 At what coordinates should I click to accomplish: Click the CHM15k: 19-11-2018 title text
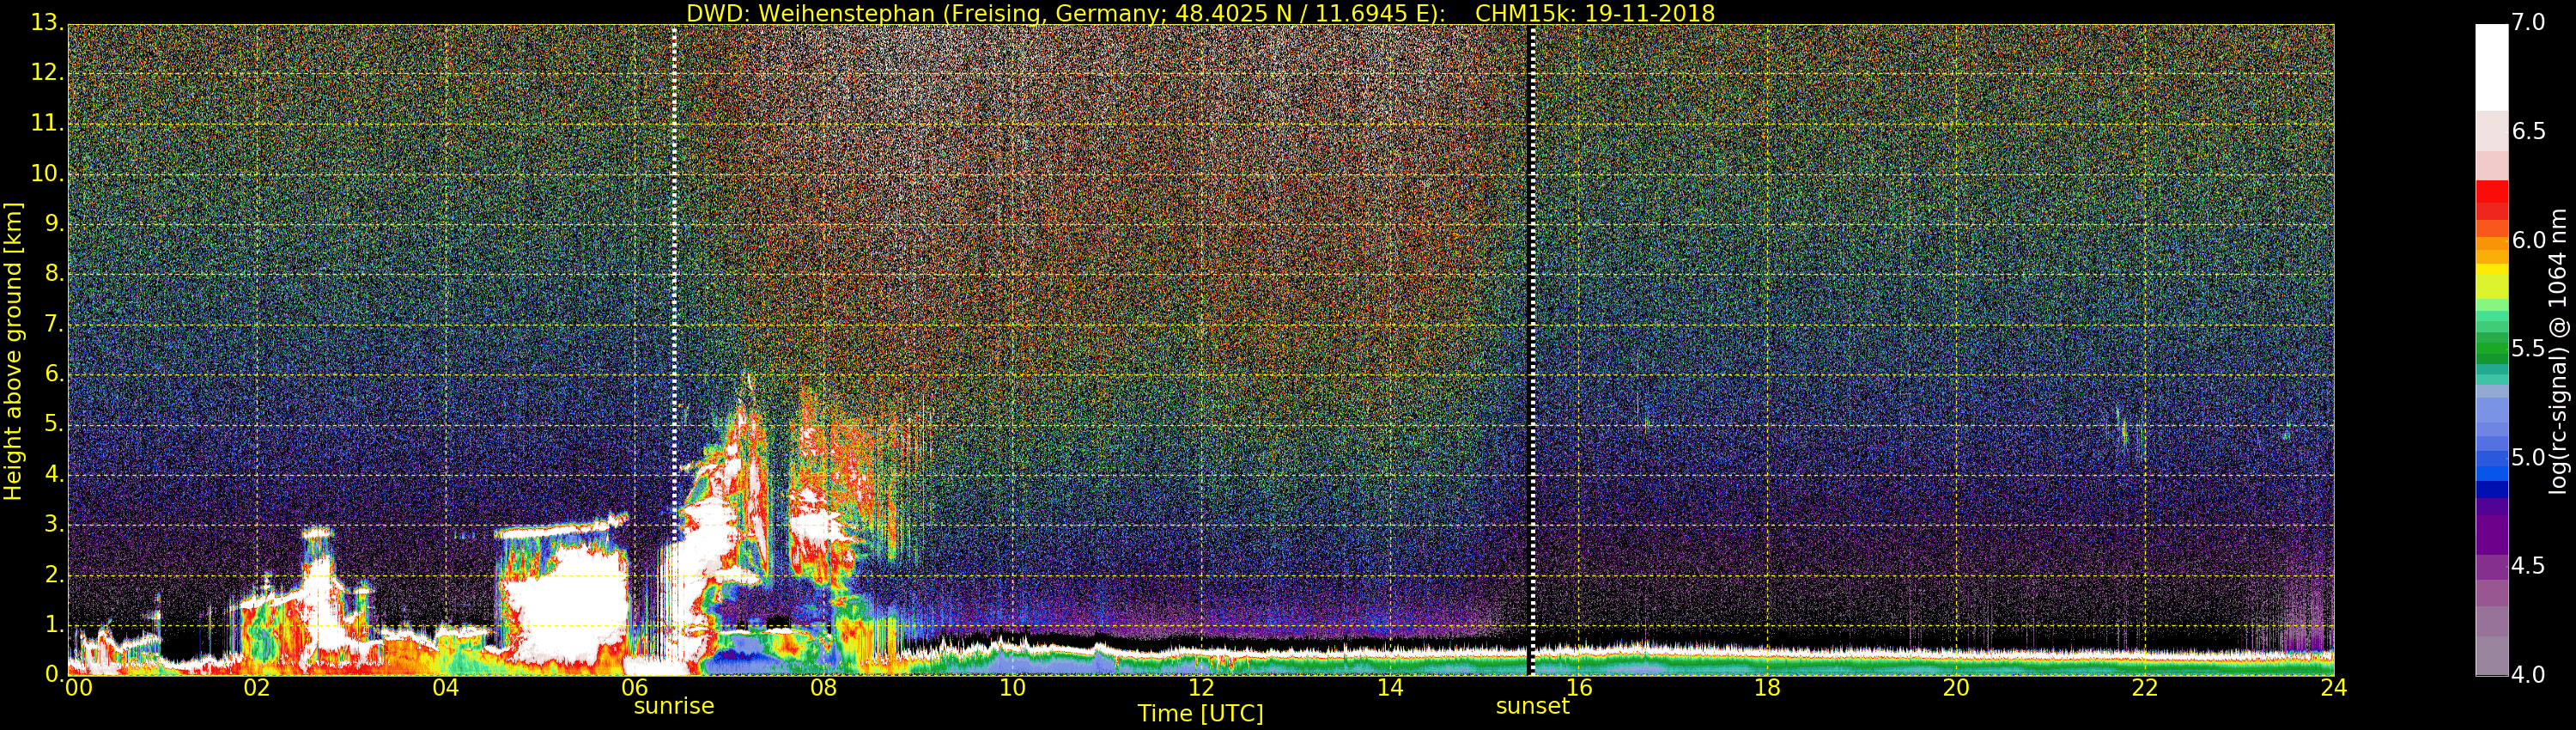click(1594, 13)
